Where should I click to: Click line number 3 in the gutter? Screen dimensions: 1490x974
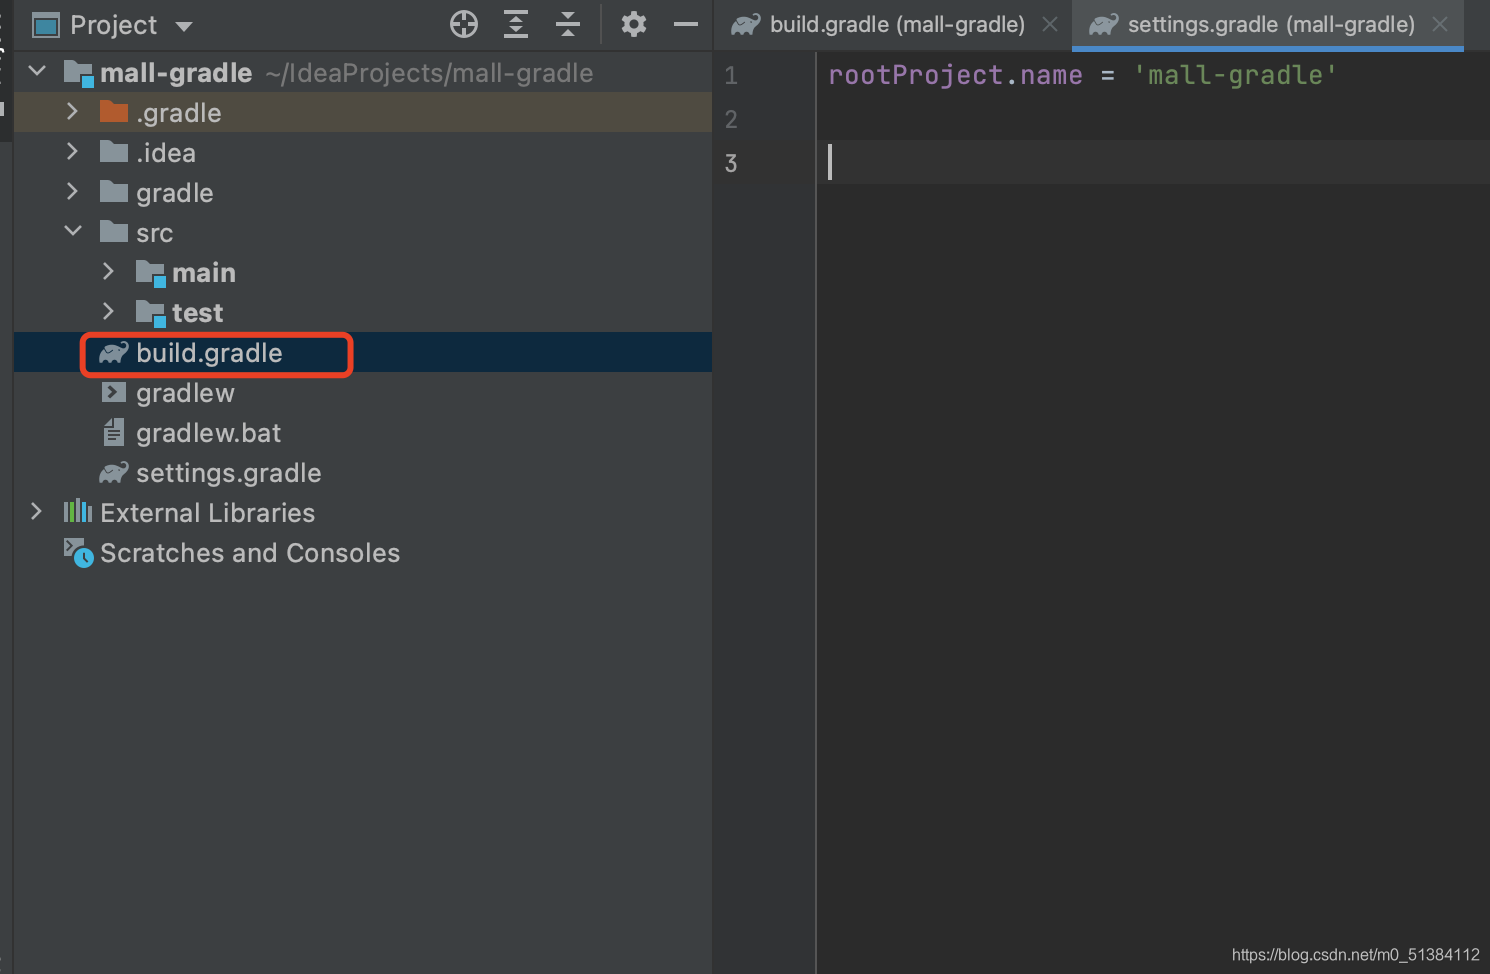click(730, 163)
